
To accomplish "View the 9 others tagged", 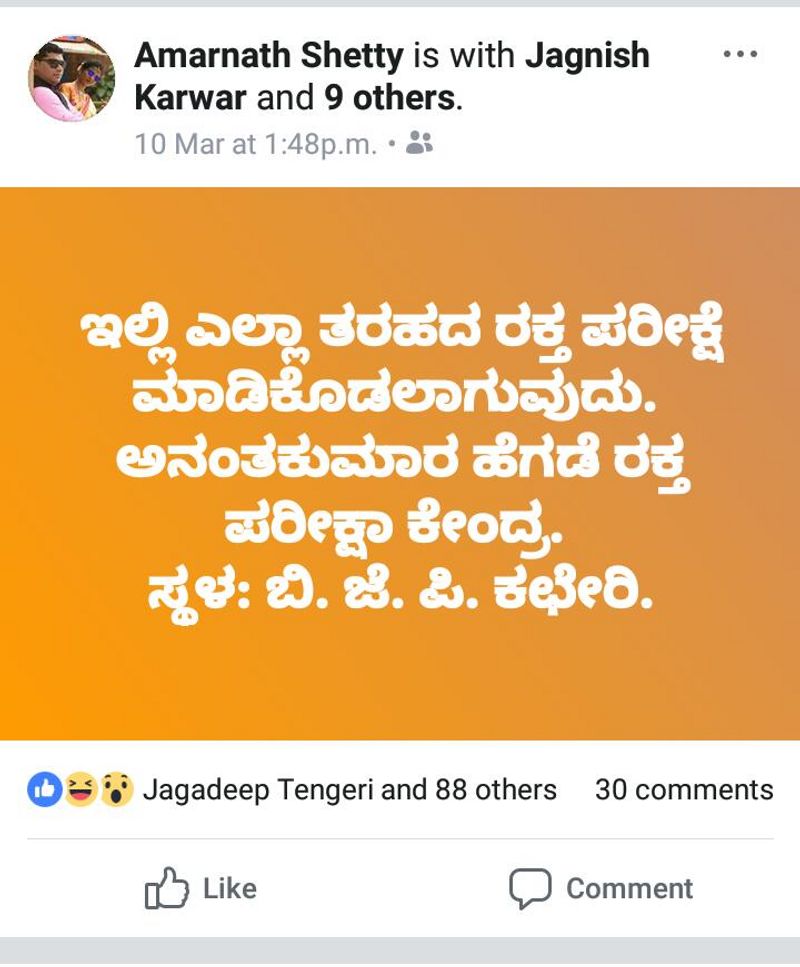I will click(389, 97).
